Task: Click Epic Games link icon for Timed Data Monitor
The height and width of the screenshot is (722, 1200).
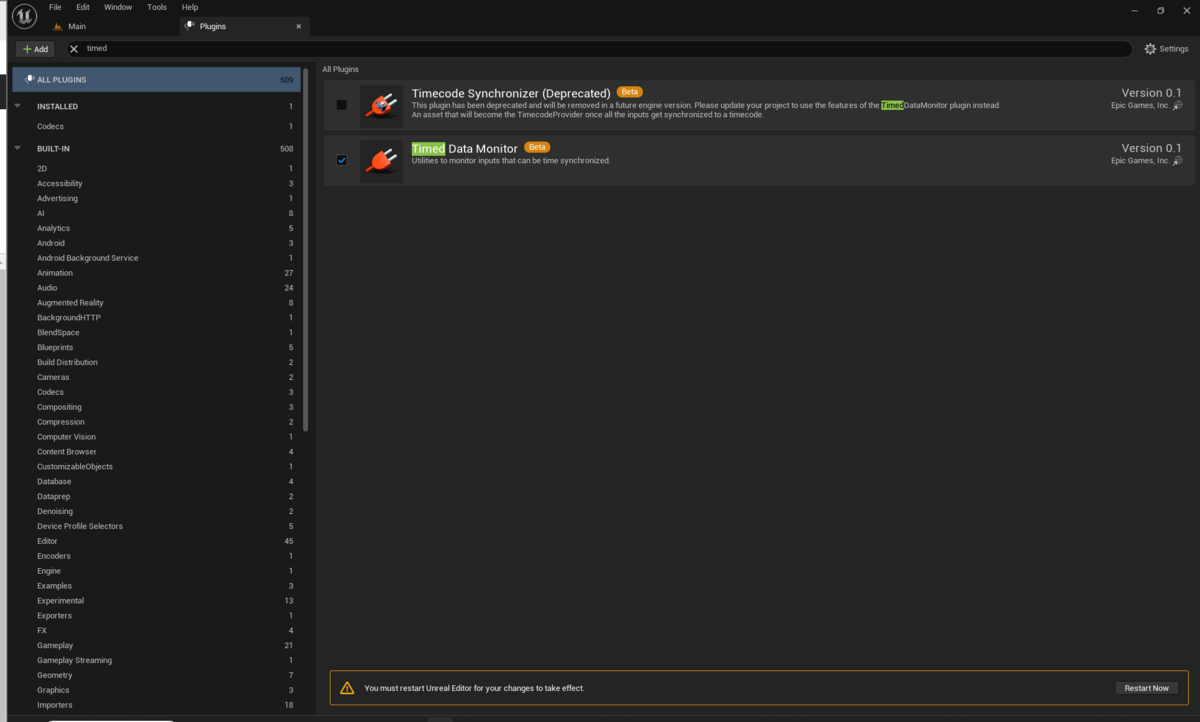Action: [x=1178, y=160]
